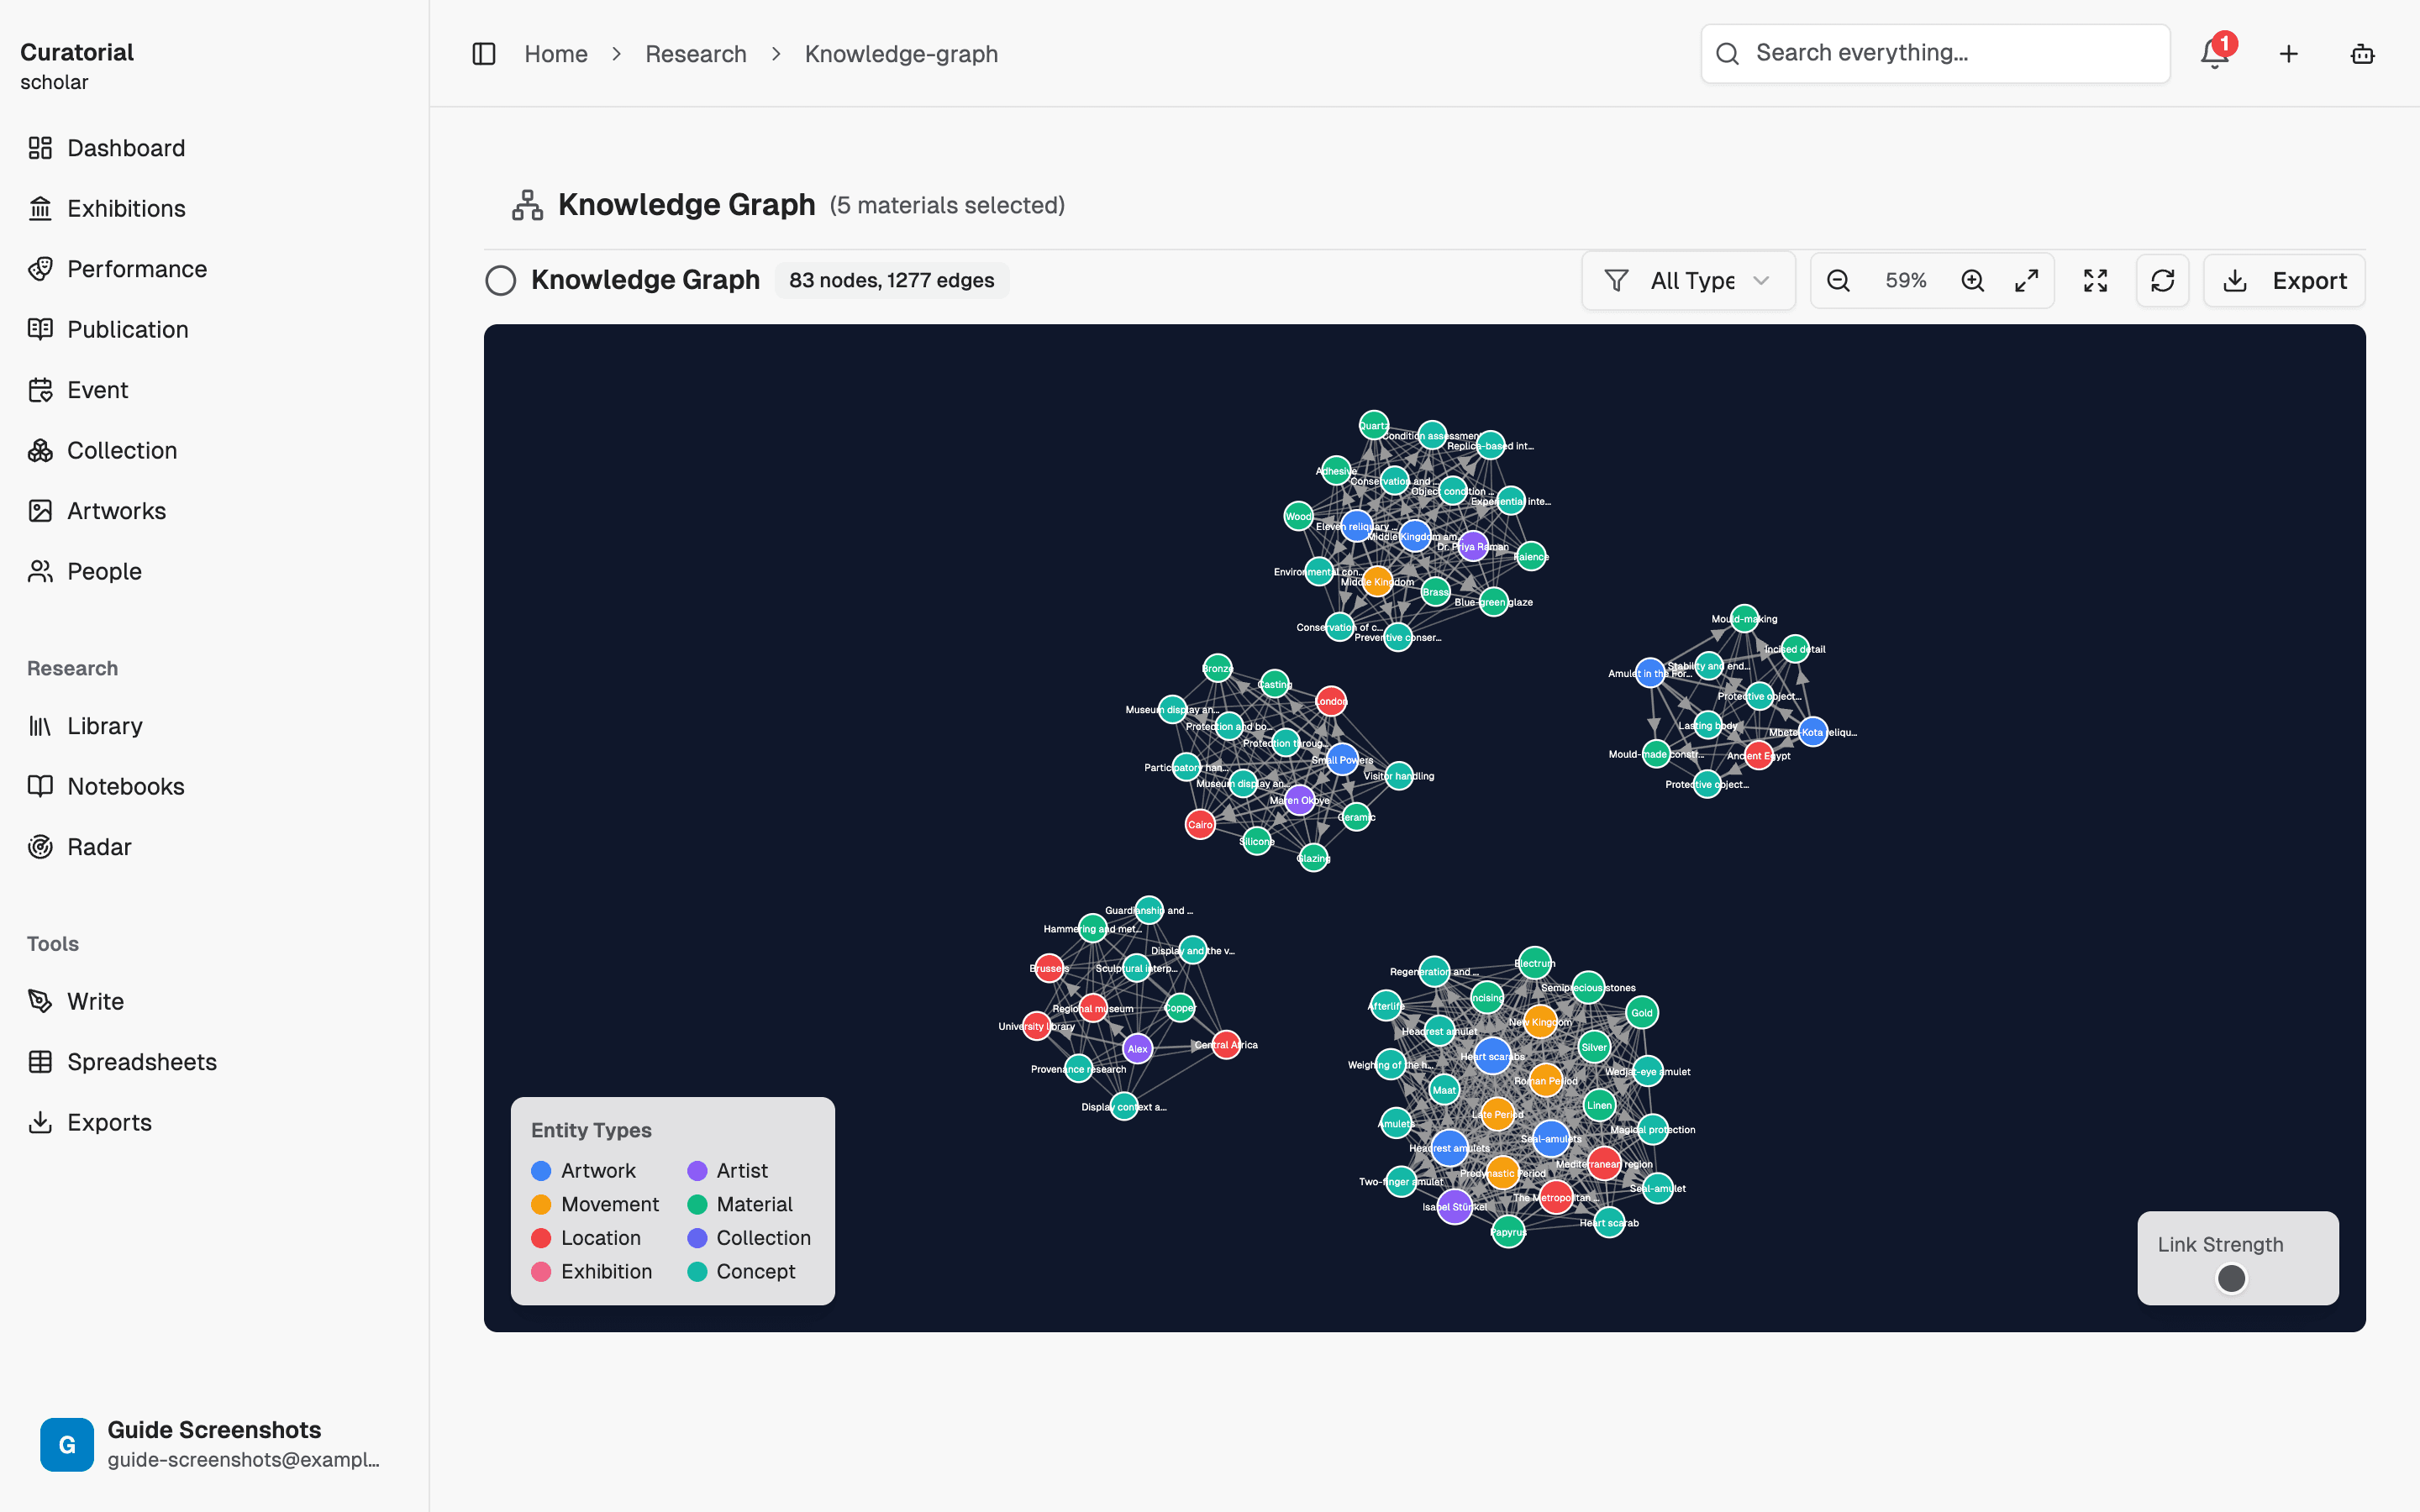This screenshot has height=1512, width=2420.
Task: Zoom out the knowledge graph
Action: [1838, 281]
